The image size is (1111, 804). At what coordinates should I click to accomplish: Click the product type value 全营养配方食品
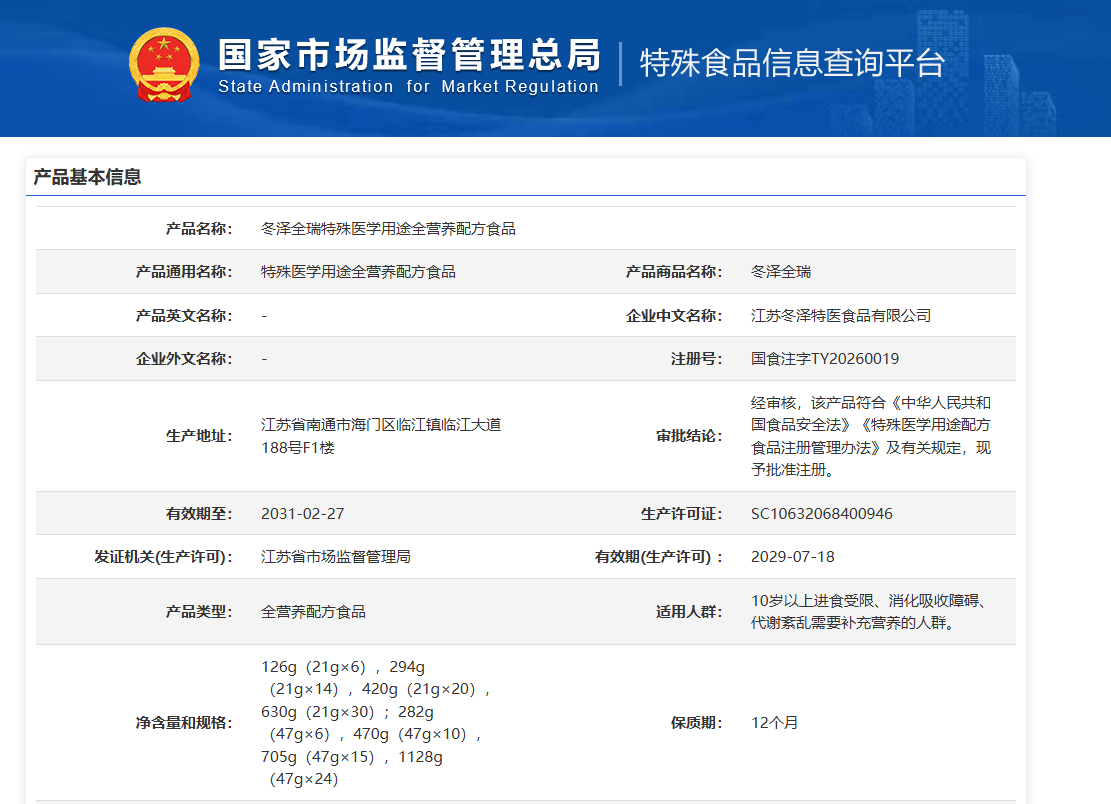313,612
